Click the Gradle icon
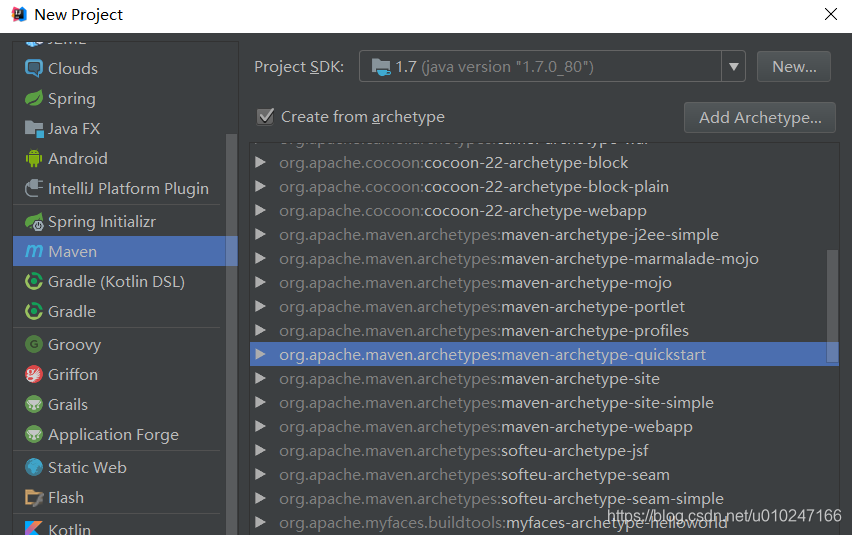 [34, 311]
